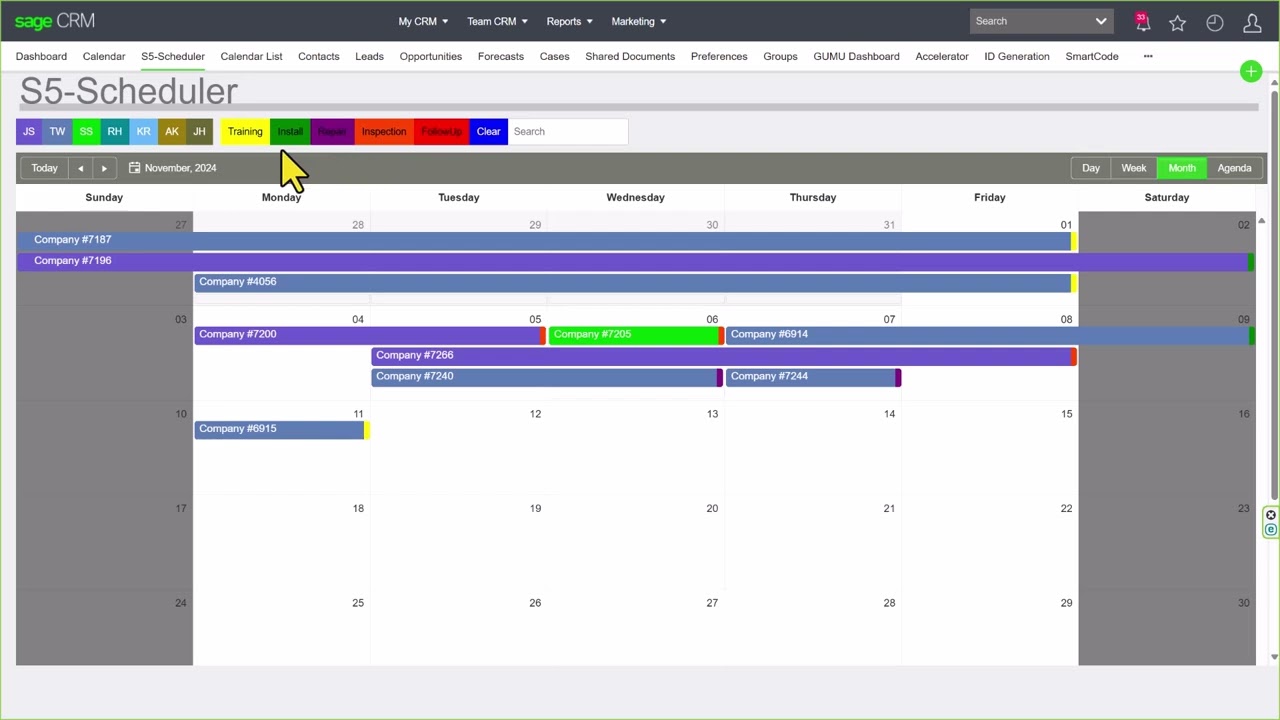The width and height of the screenshot is (1280, 720).
Task: Toggle the KR user filter
Action: point(143,131)
